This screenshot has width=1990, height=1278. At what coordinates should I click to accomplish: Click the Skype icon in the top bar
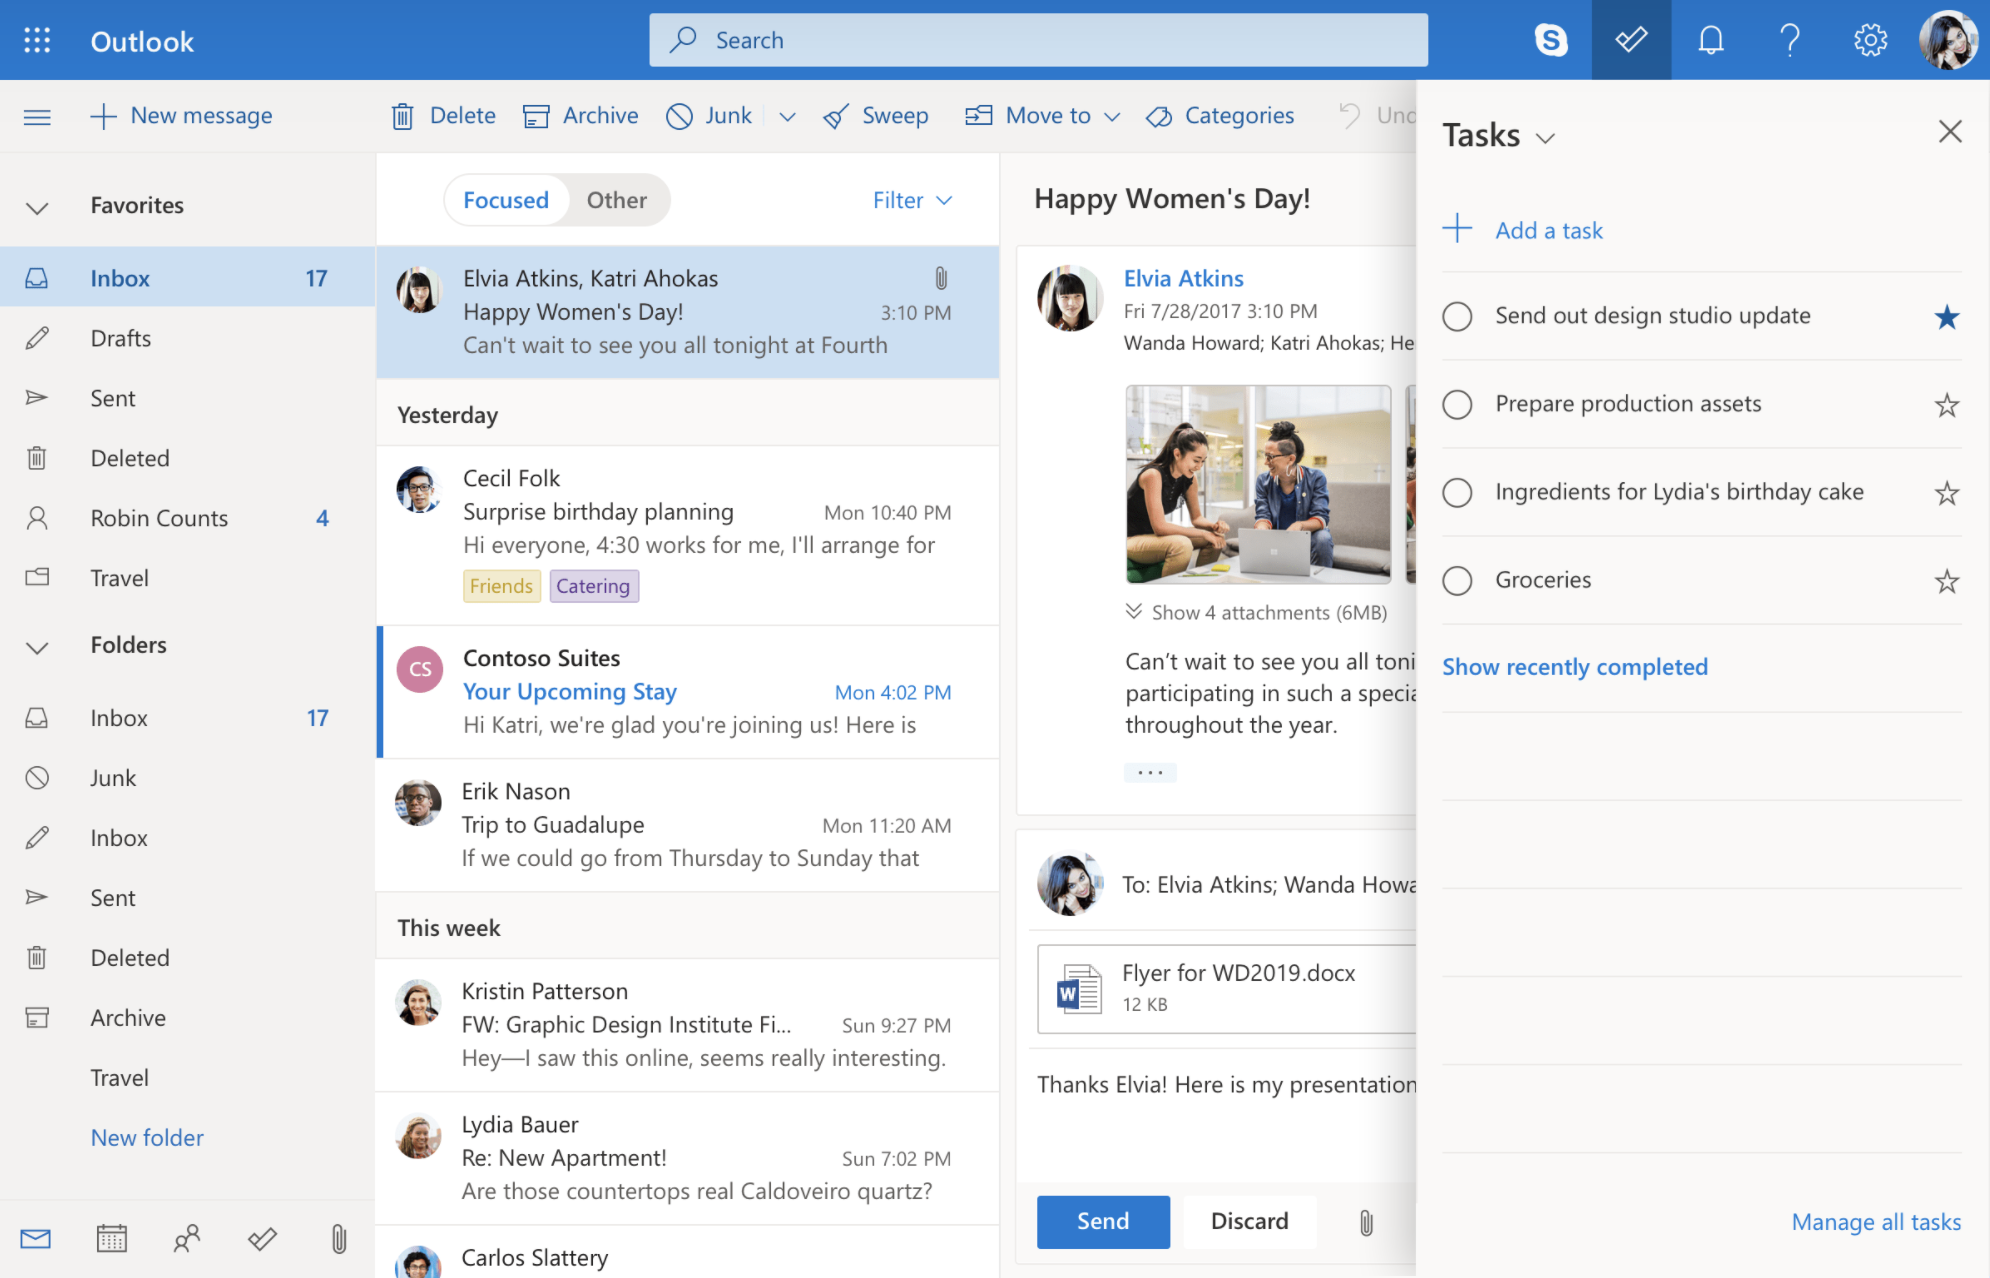coord(1551,40)
